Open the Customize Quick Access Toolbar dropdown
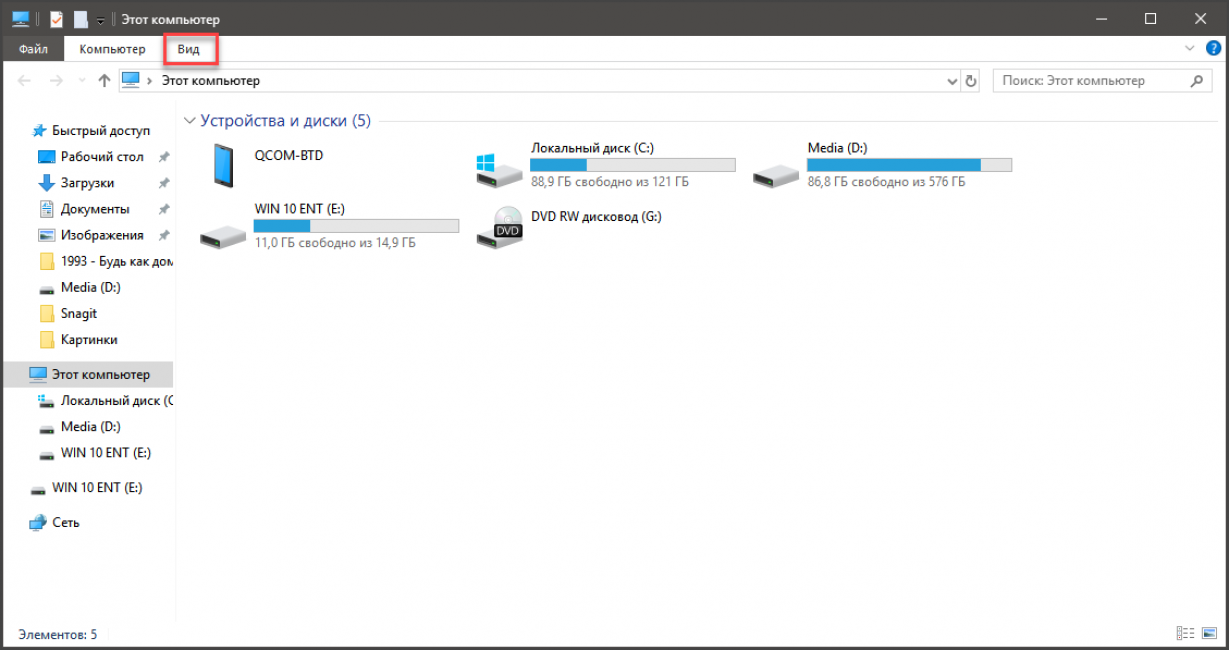Image resolution: width=1229 pixels, height=650 pixels. (100, 20)
